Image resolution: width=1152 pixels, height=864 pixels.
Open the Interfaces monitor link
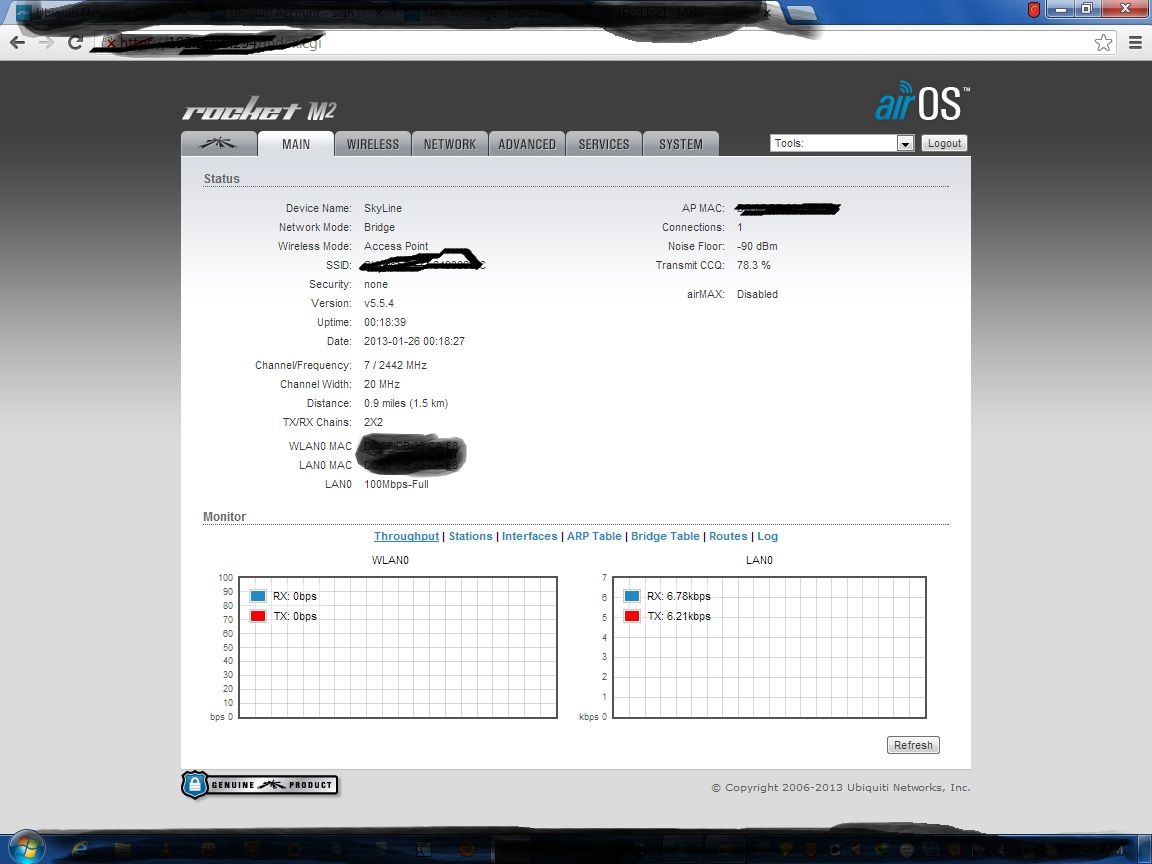(530, 536)
